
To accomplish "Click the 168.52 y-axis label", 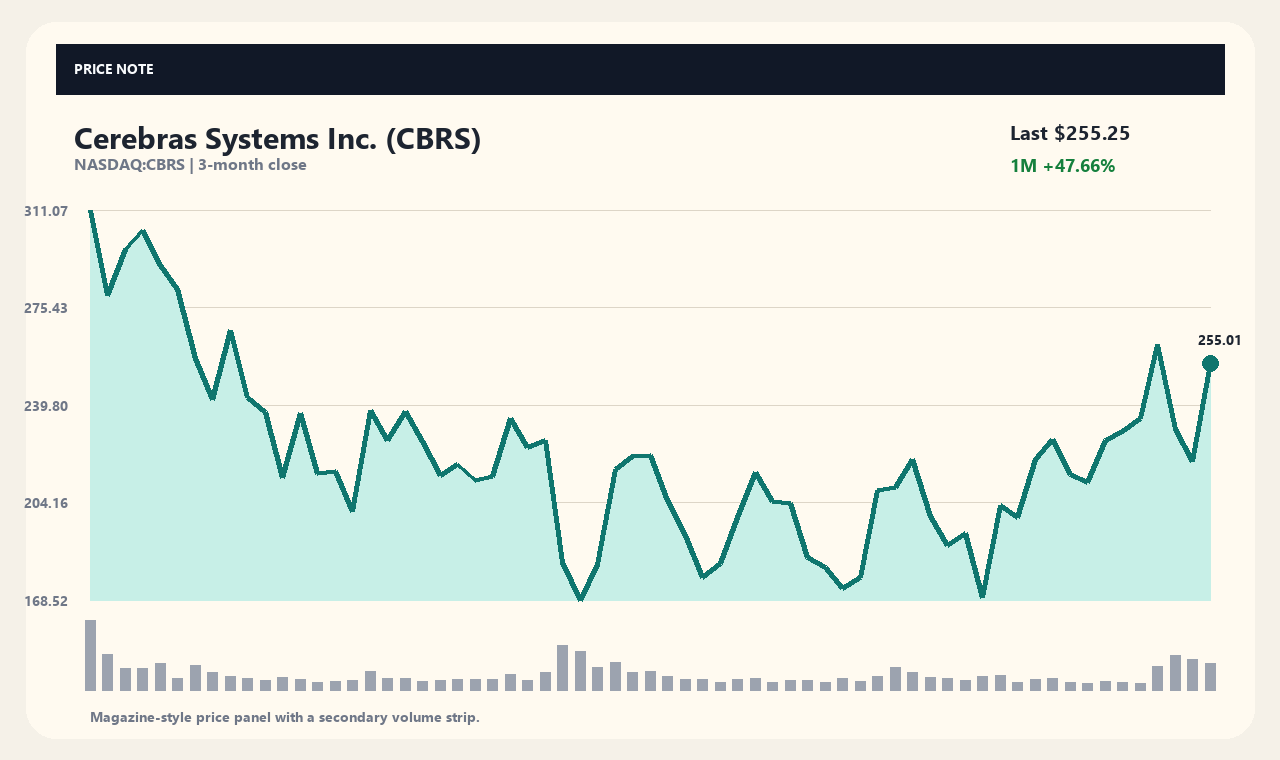I will [x=46, y=601].
